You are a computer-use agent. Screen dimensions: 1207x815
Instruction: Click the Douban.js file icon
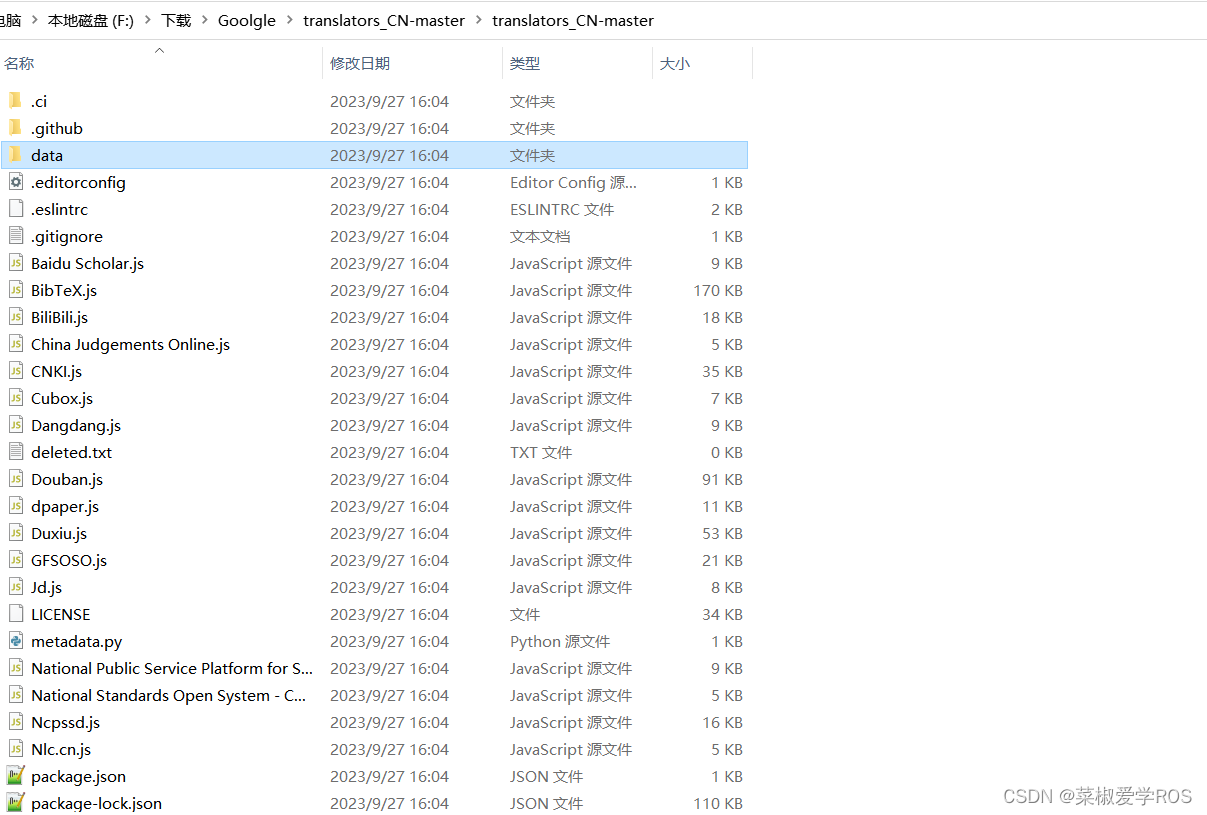tap(15, 479)
